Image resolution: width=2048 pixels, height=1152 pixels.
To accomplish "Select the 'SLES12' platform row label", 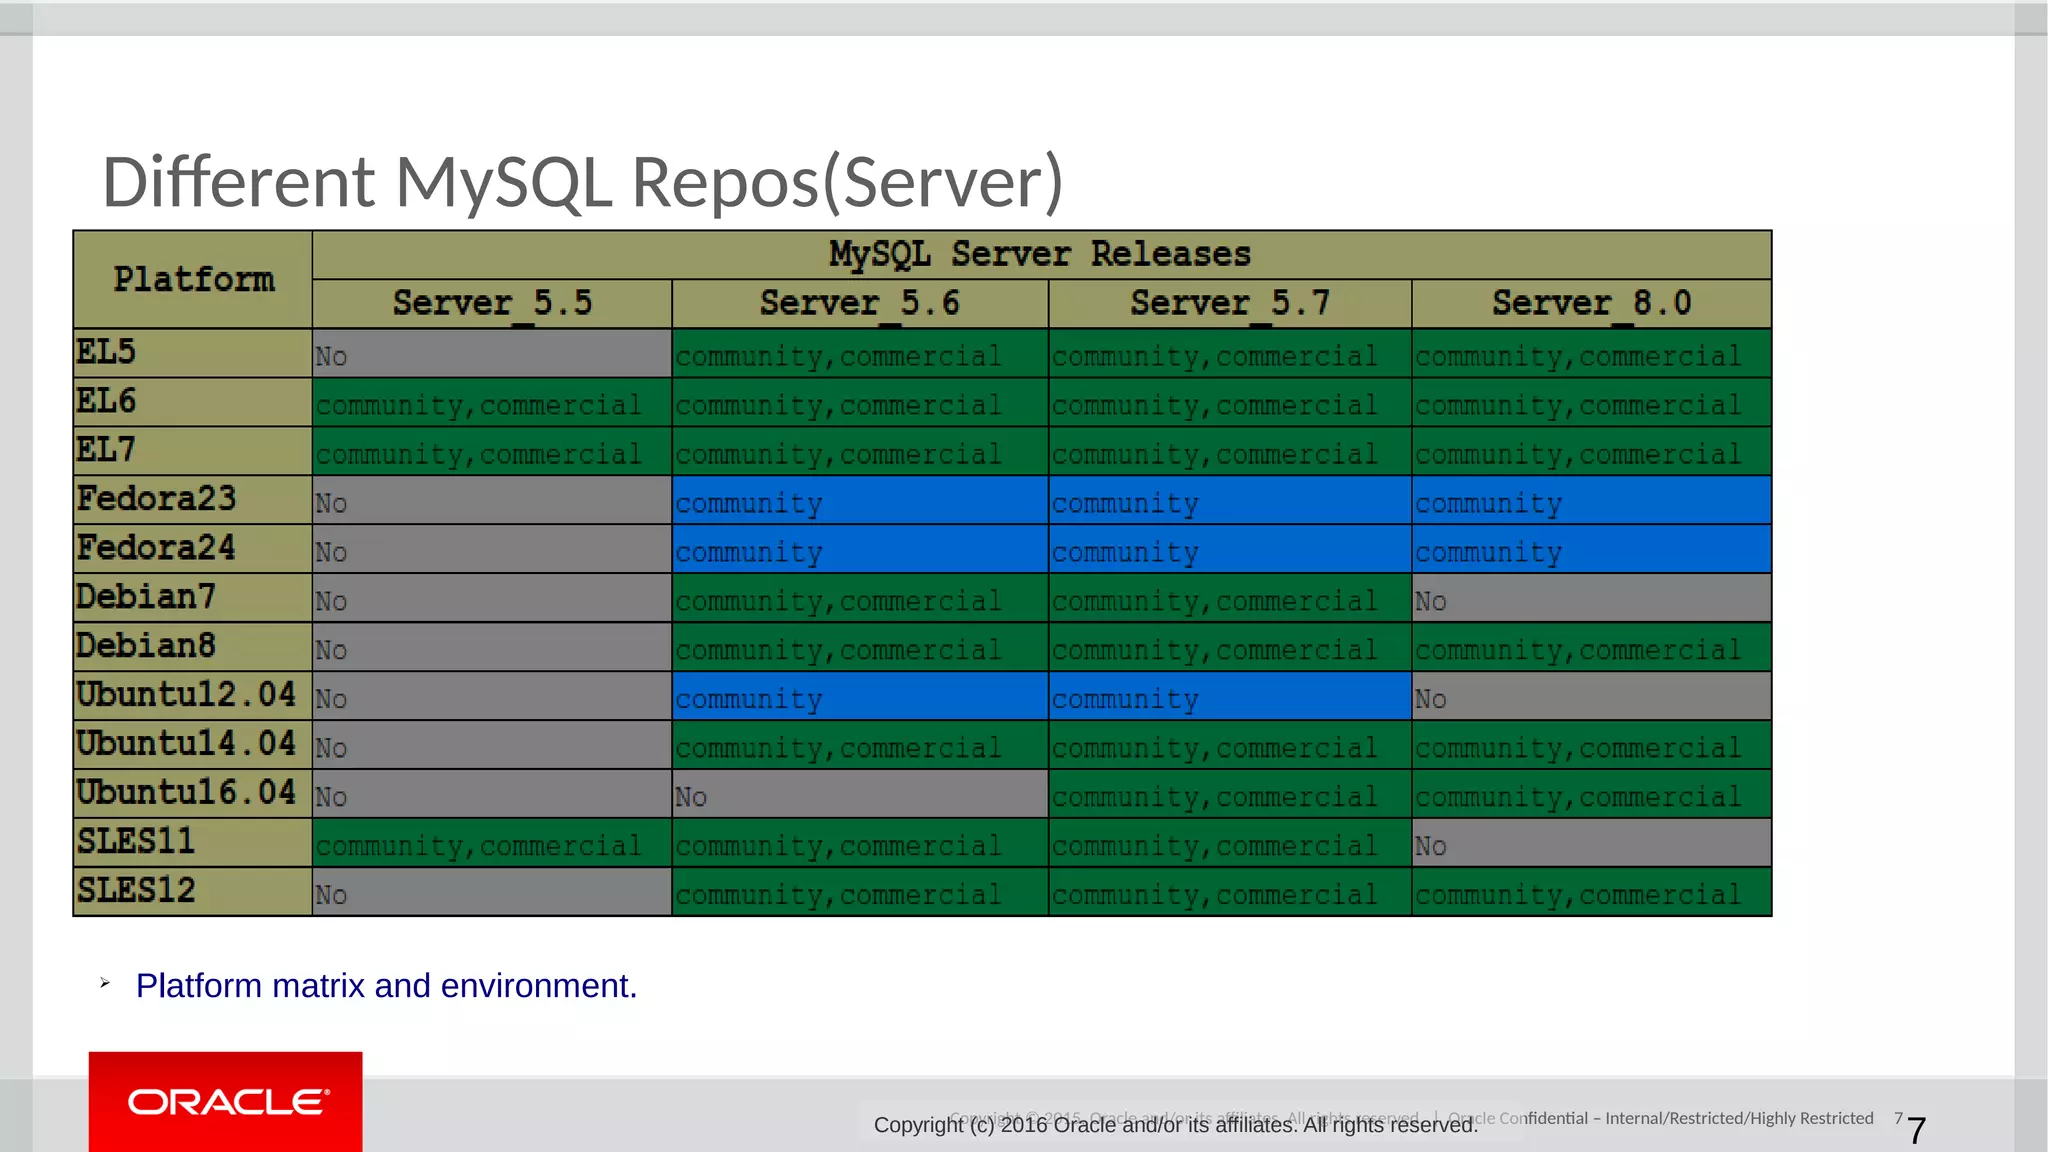I will (193, 892).
